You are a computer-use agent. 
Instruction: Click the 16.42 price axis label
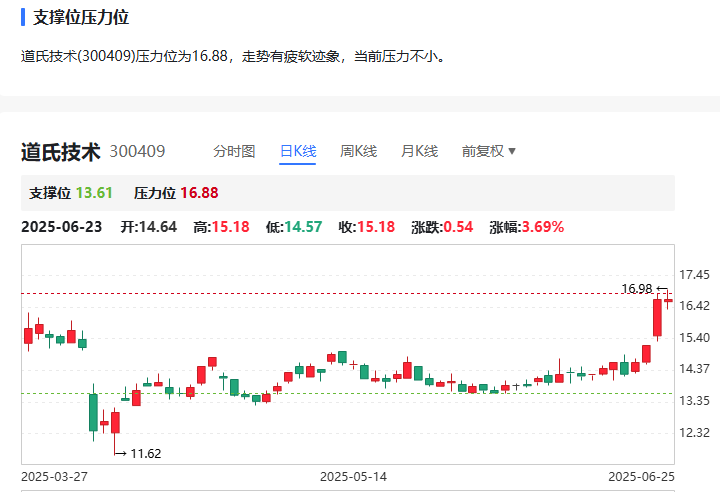click(x=694, y=305)
